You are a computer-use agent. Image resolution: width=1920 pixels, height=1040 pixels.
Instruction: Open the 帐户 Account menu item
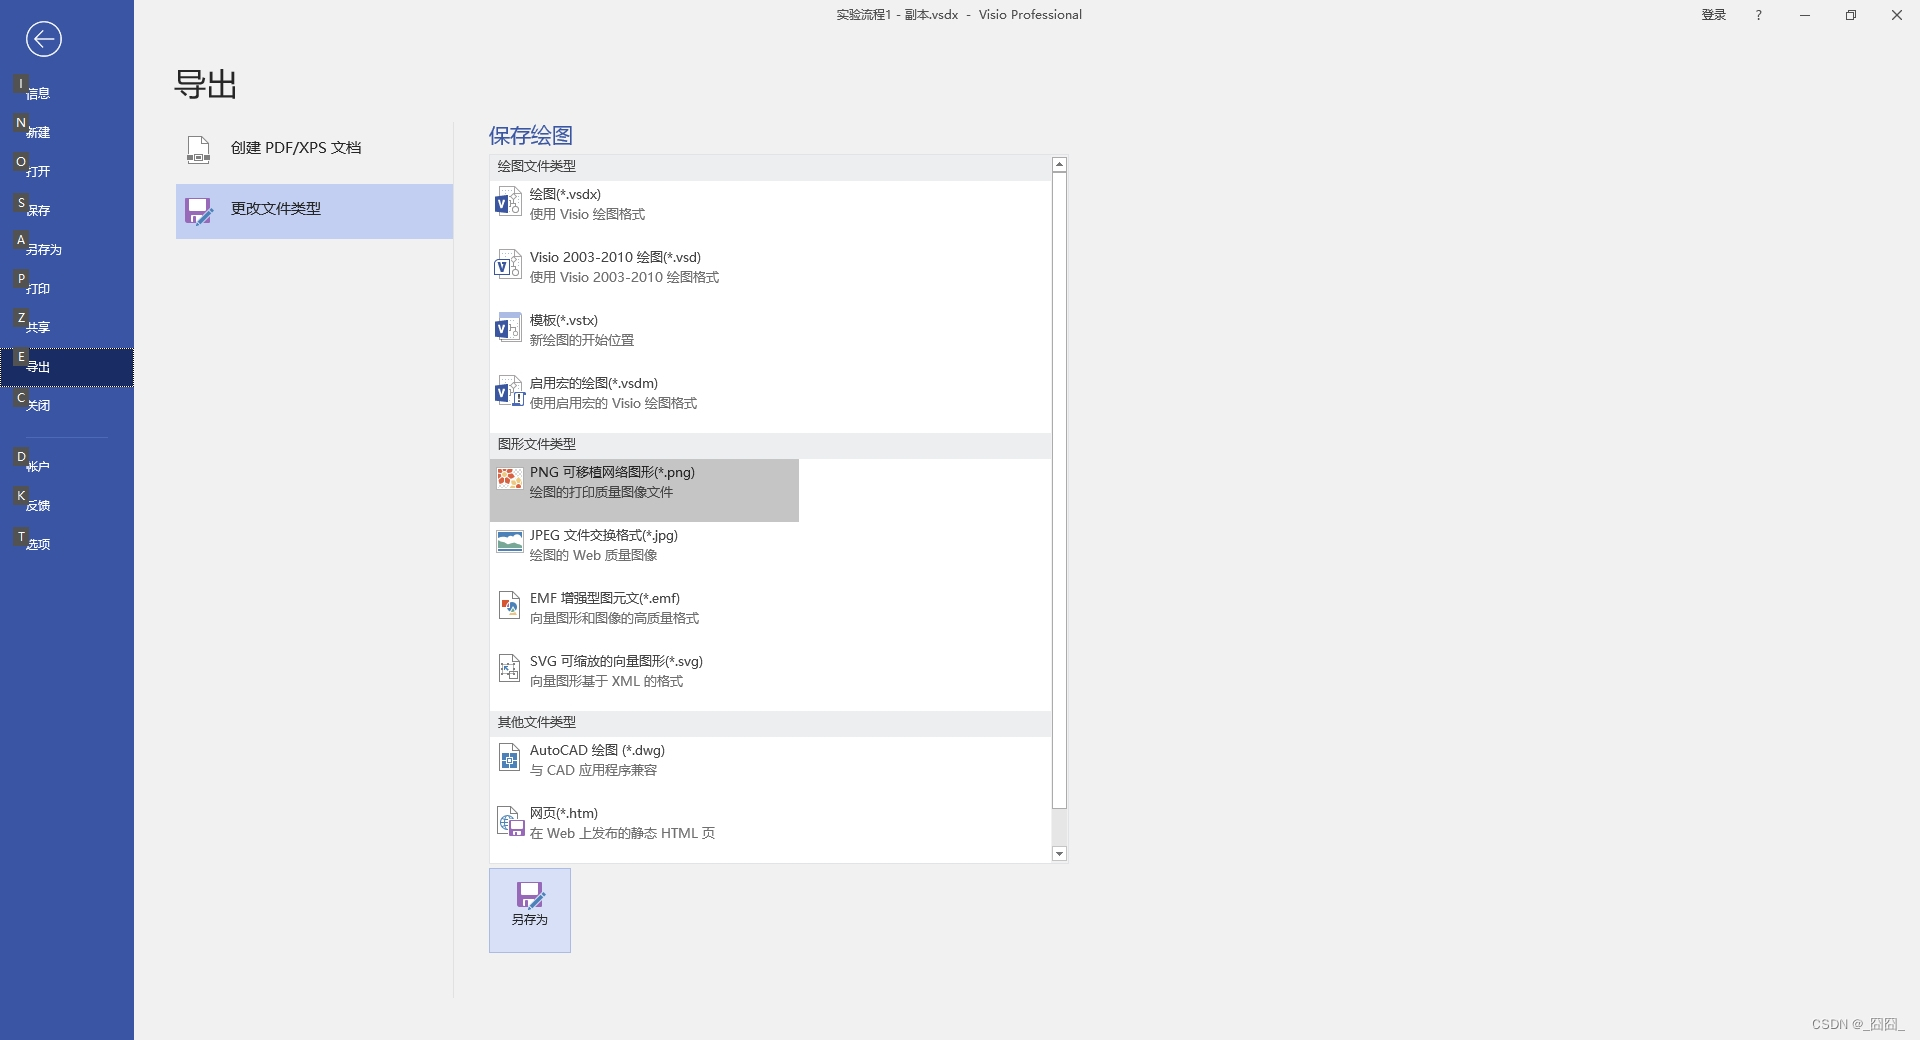point(66,466)
